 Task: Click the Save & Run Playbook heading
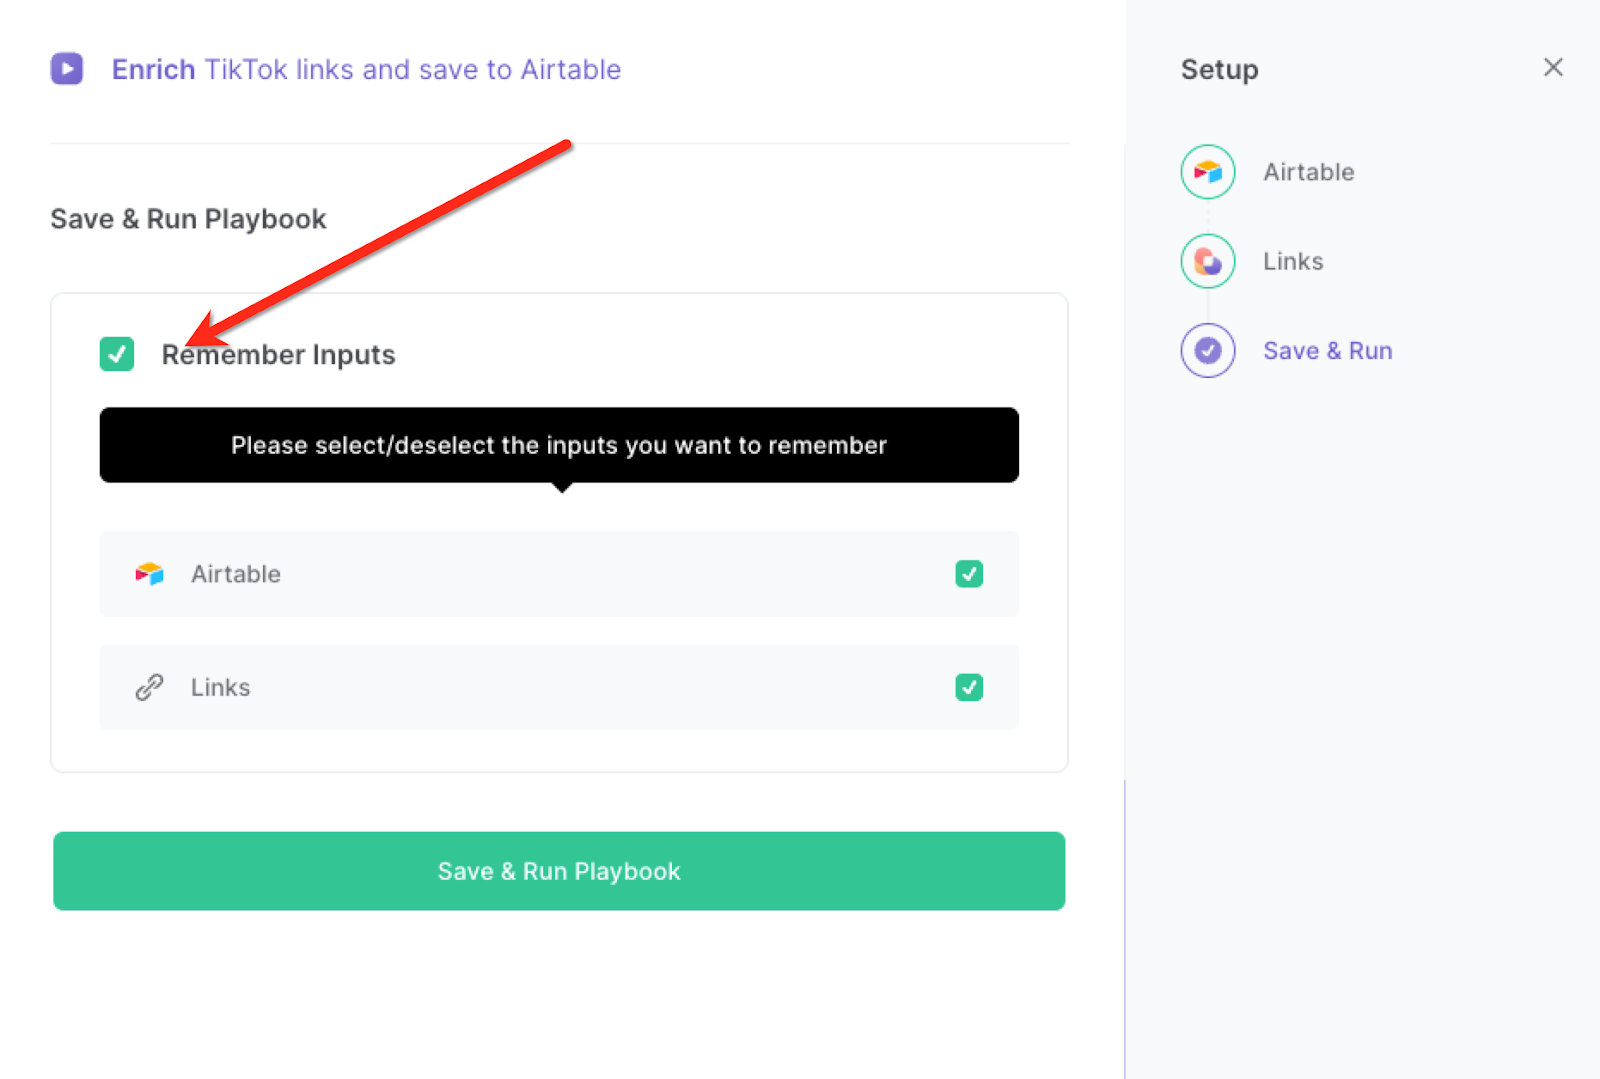pyautogui.click(x=188, y=218)
